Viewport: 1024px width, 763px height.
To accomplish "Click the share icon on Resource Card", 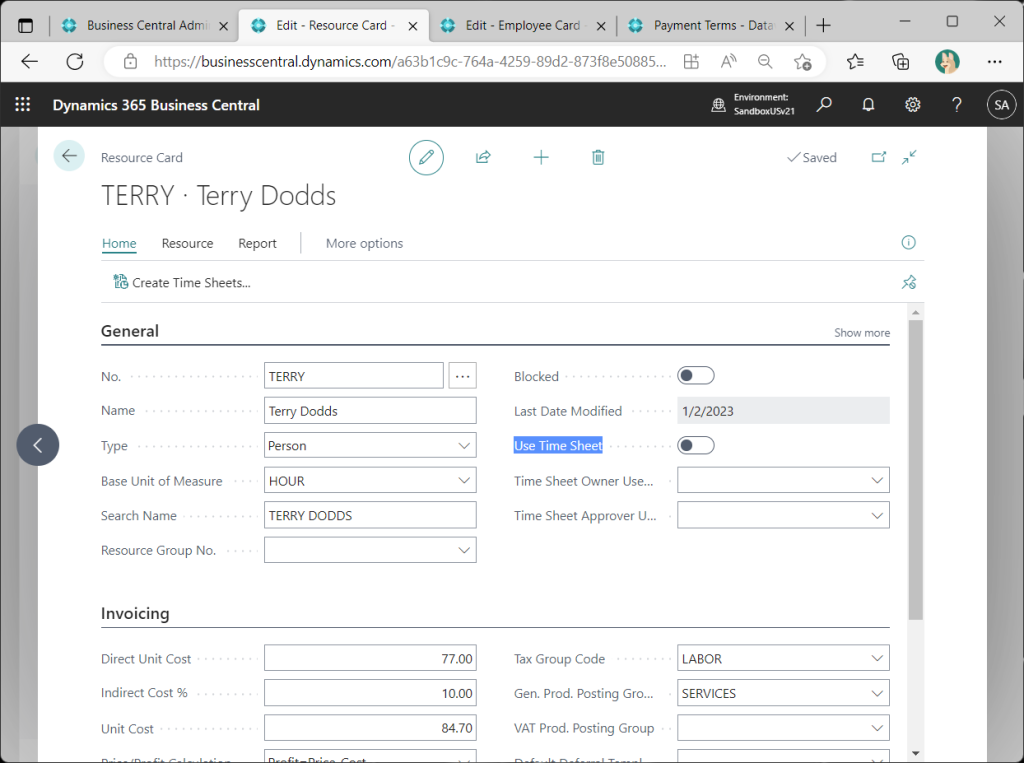I will coord(483,157).
